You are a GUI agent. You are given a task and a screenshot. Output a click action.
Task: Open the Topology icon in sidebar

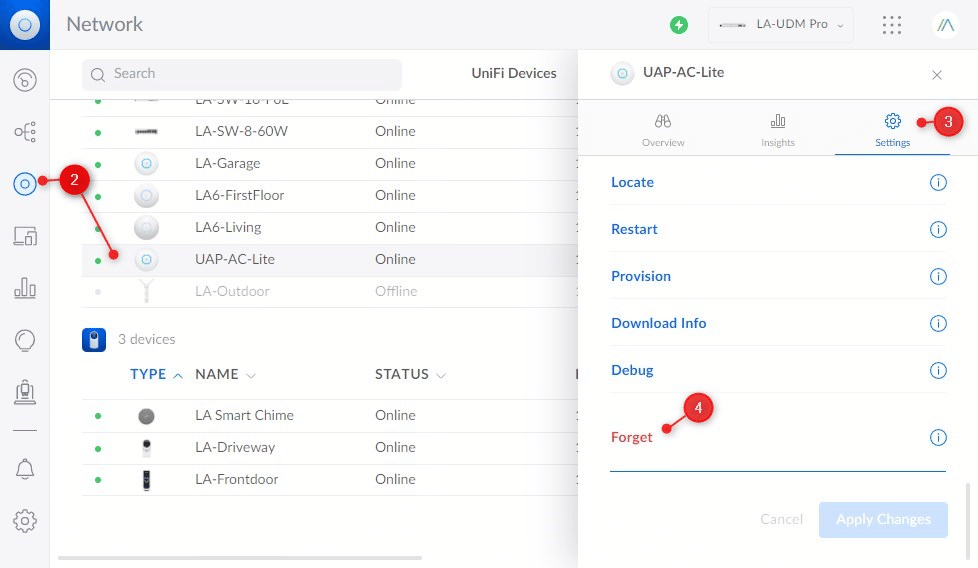point(25,132)
